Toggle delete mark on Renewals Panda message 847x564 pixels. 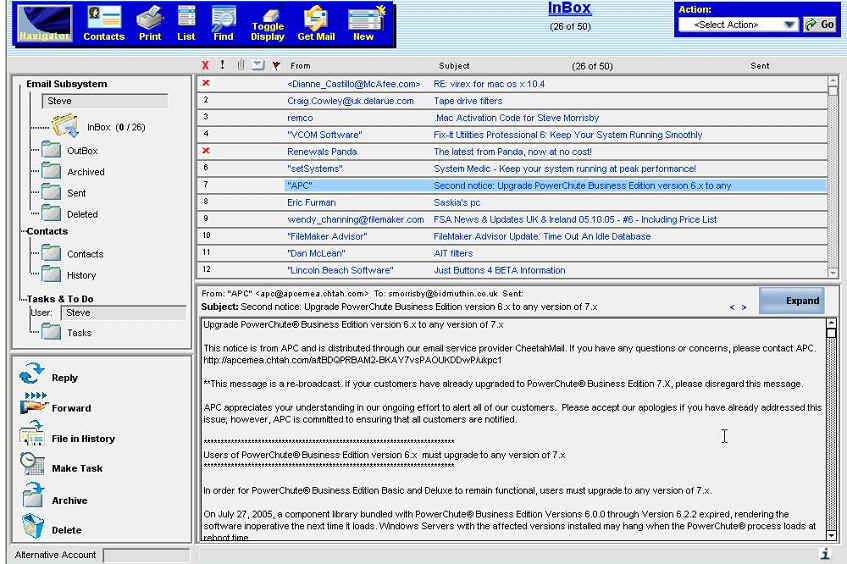pyautogui.click(x=206, y=151)
